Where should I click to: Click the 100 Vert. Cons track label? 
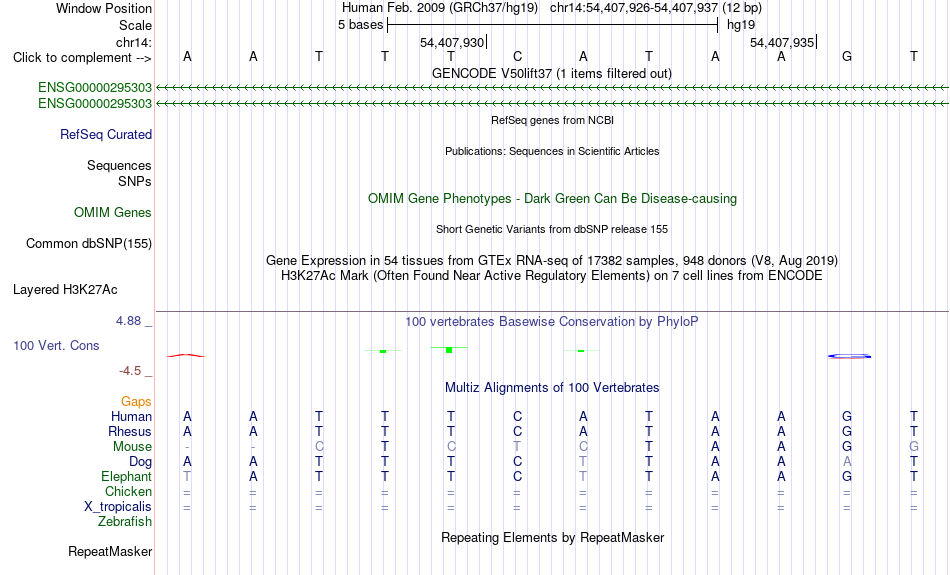[56, 345]
